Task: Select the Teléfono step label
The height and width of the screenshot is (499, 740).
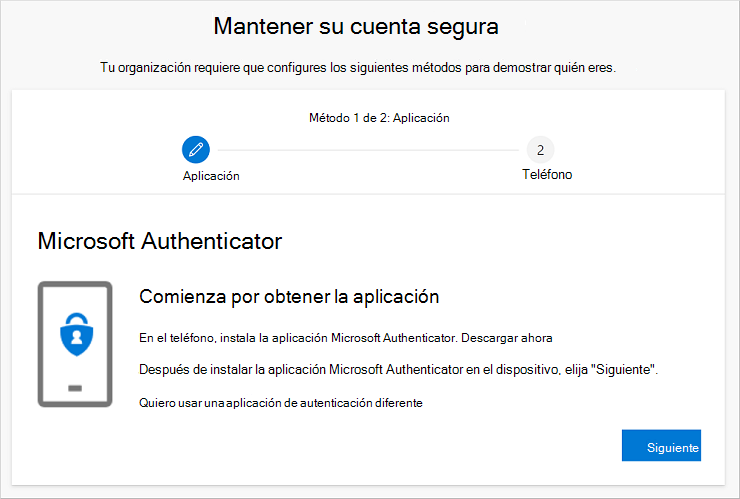Action: click(x=547, y=175)
